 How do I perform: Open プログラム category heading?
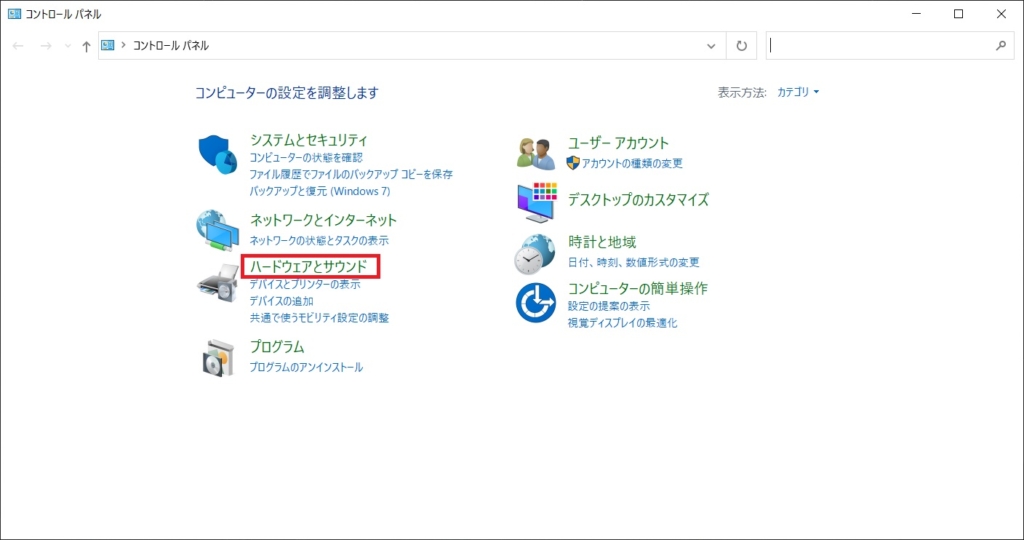[x=277, y=347]
